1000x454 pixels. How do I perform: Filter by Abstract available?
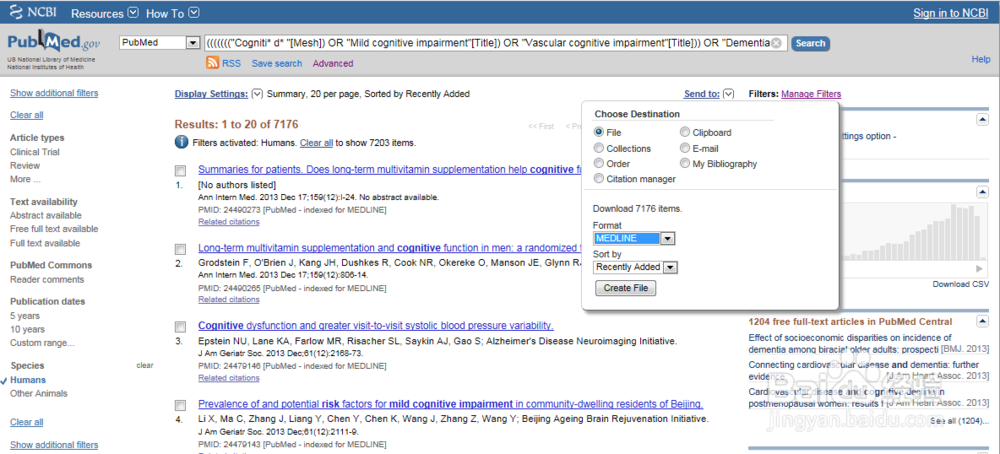(46, 216)
